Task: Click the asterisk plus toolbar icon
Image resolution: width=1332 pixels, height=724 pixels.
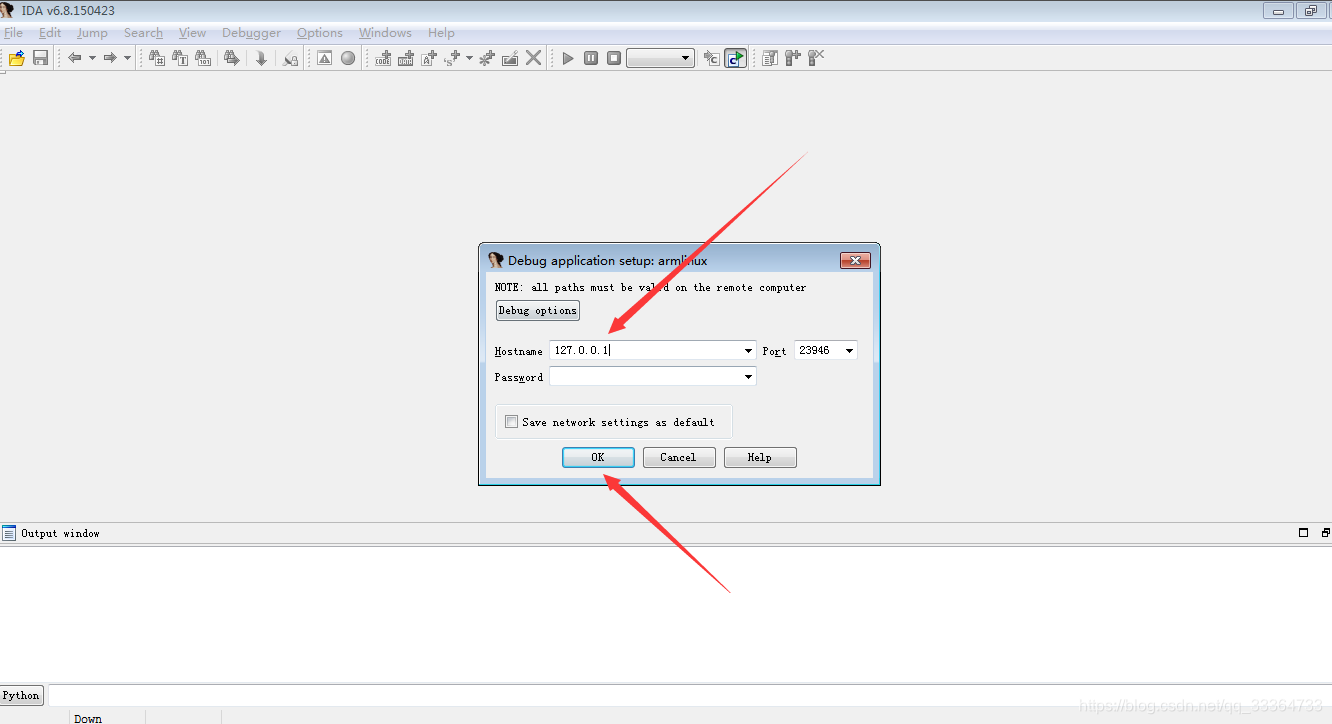Action: point(487,58)
